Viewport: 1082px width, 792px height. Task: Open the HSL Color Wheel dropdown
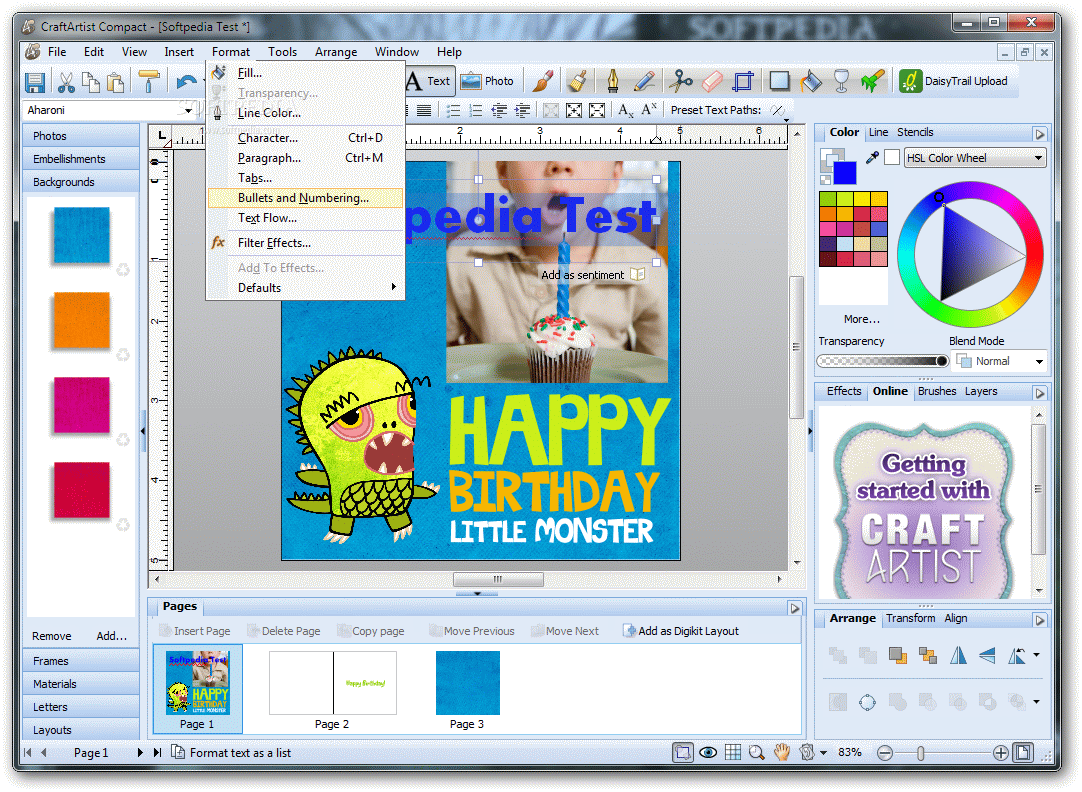975,158
